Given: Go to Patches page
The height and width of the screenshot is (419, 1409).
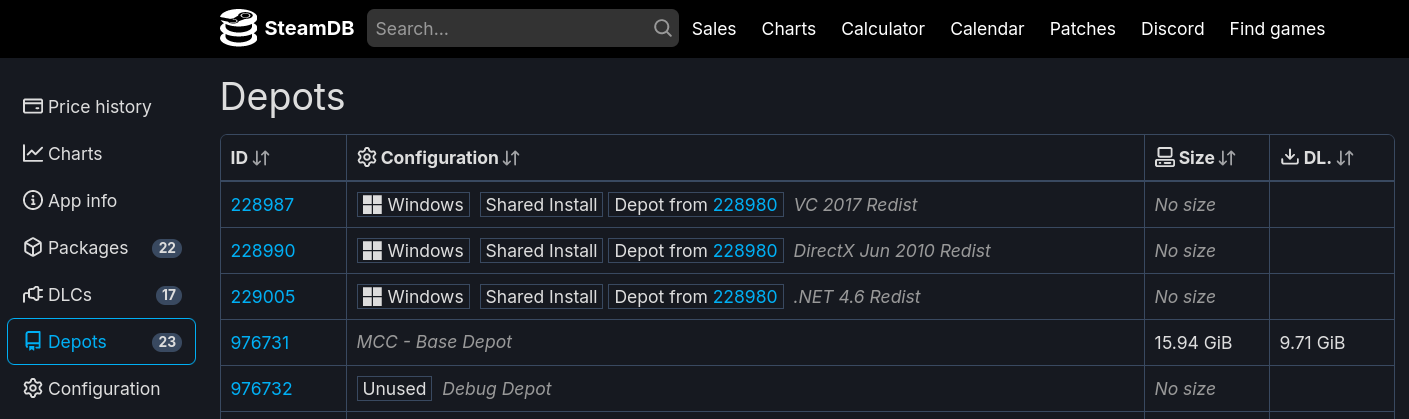Looking at the screenshot, I should coord(1083,29).
